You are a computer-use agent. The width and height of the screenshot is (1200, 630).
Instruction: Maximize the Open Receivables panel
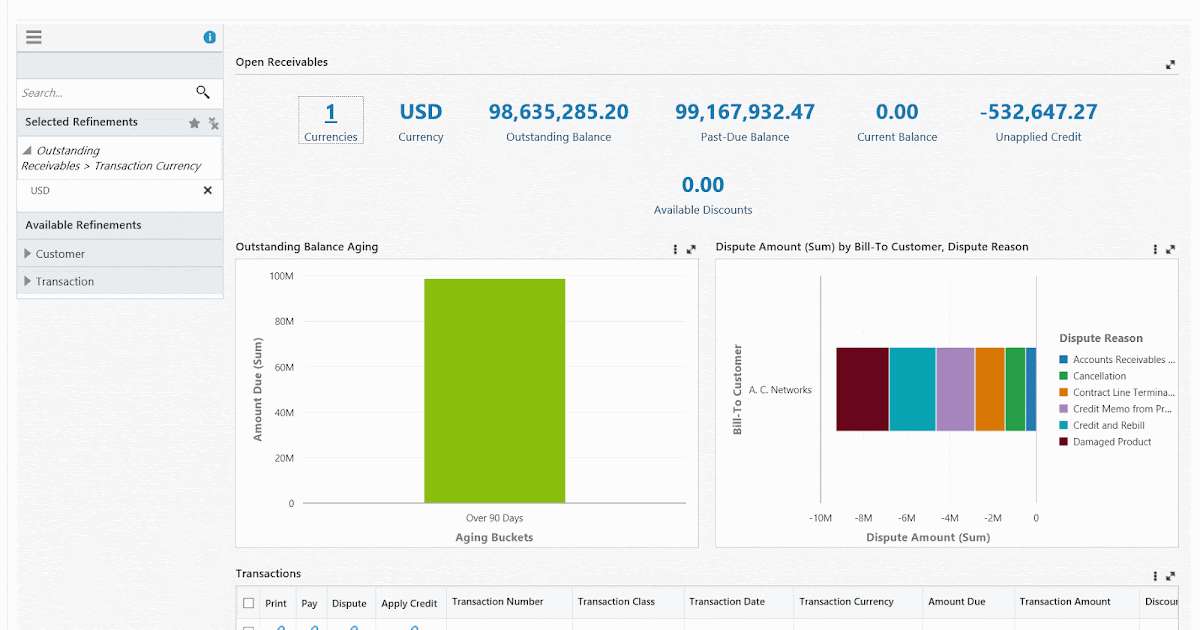coord(1170,64)
